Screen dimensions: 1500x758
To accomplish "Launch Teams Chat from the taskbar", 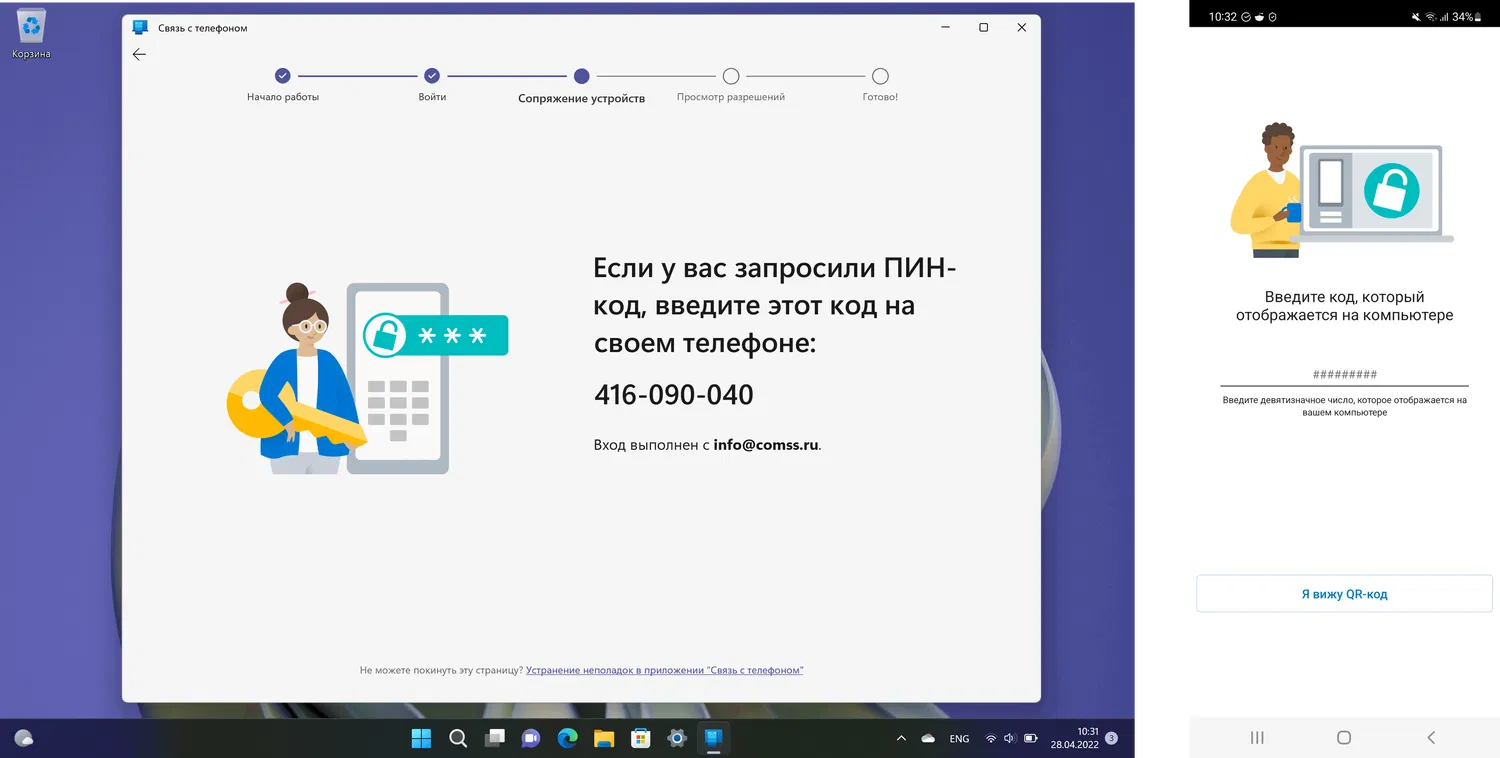I will click(x=531, y=738).
